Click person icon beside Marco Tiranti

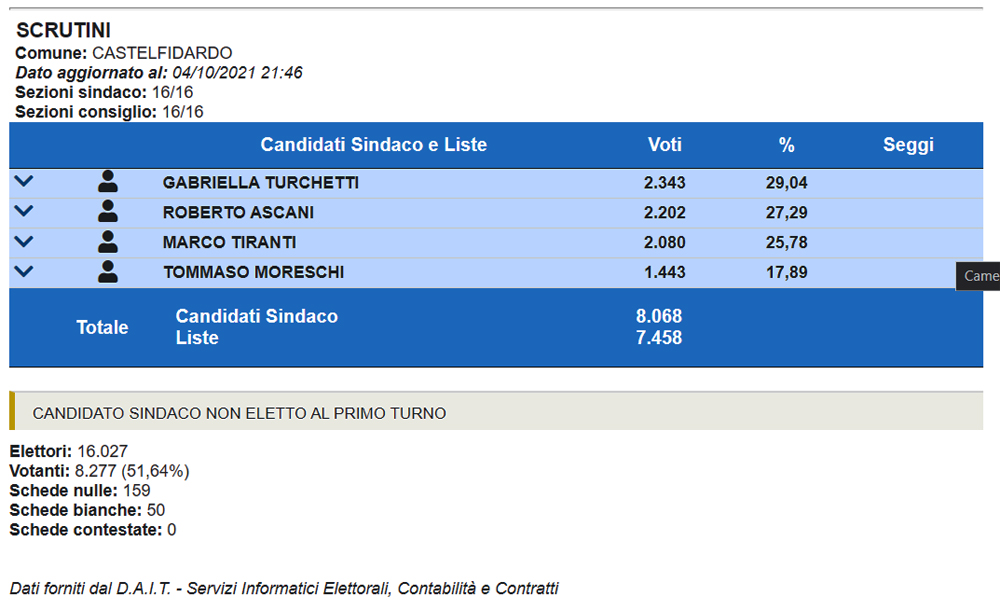tap(108, 242)
